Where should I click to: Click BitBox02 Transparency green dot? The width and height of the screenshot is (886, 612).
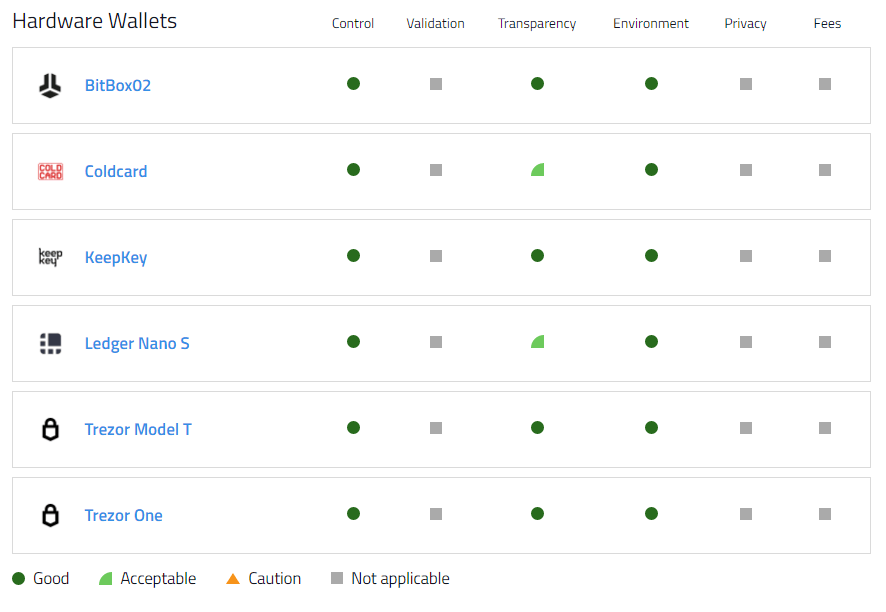pyautogui.click(x=537, y=84)
